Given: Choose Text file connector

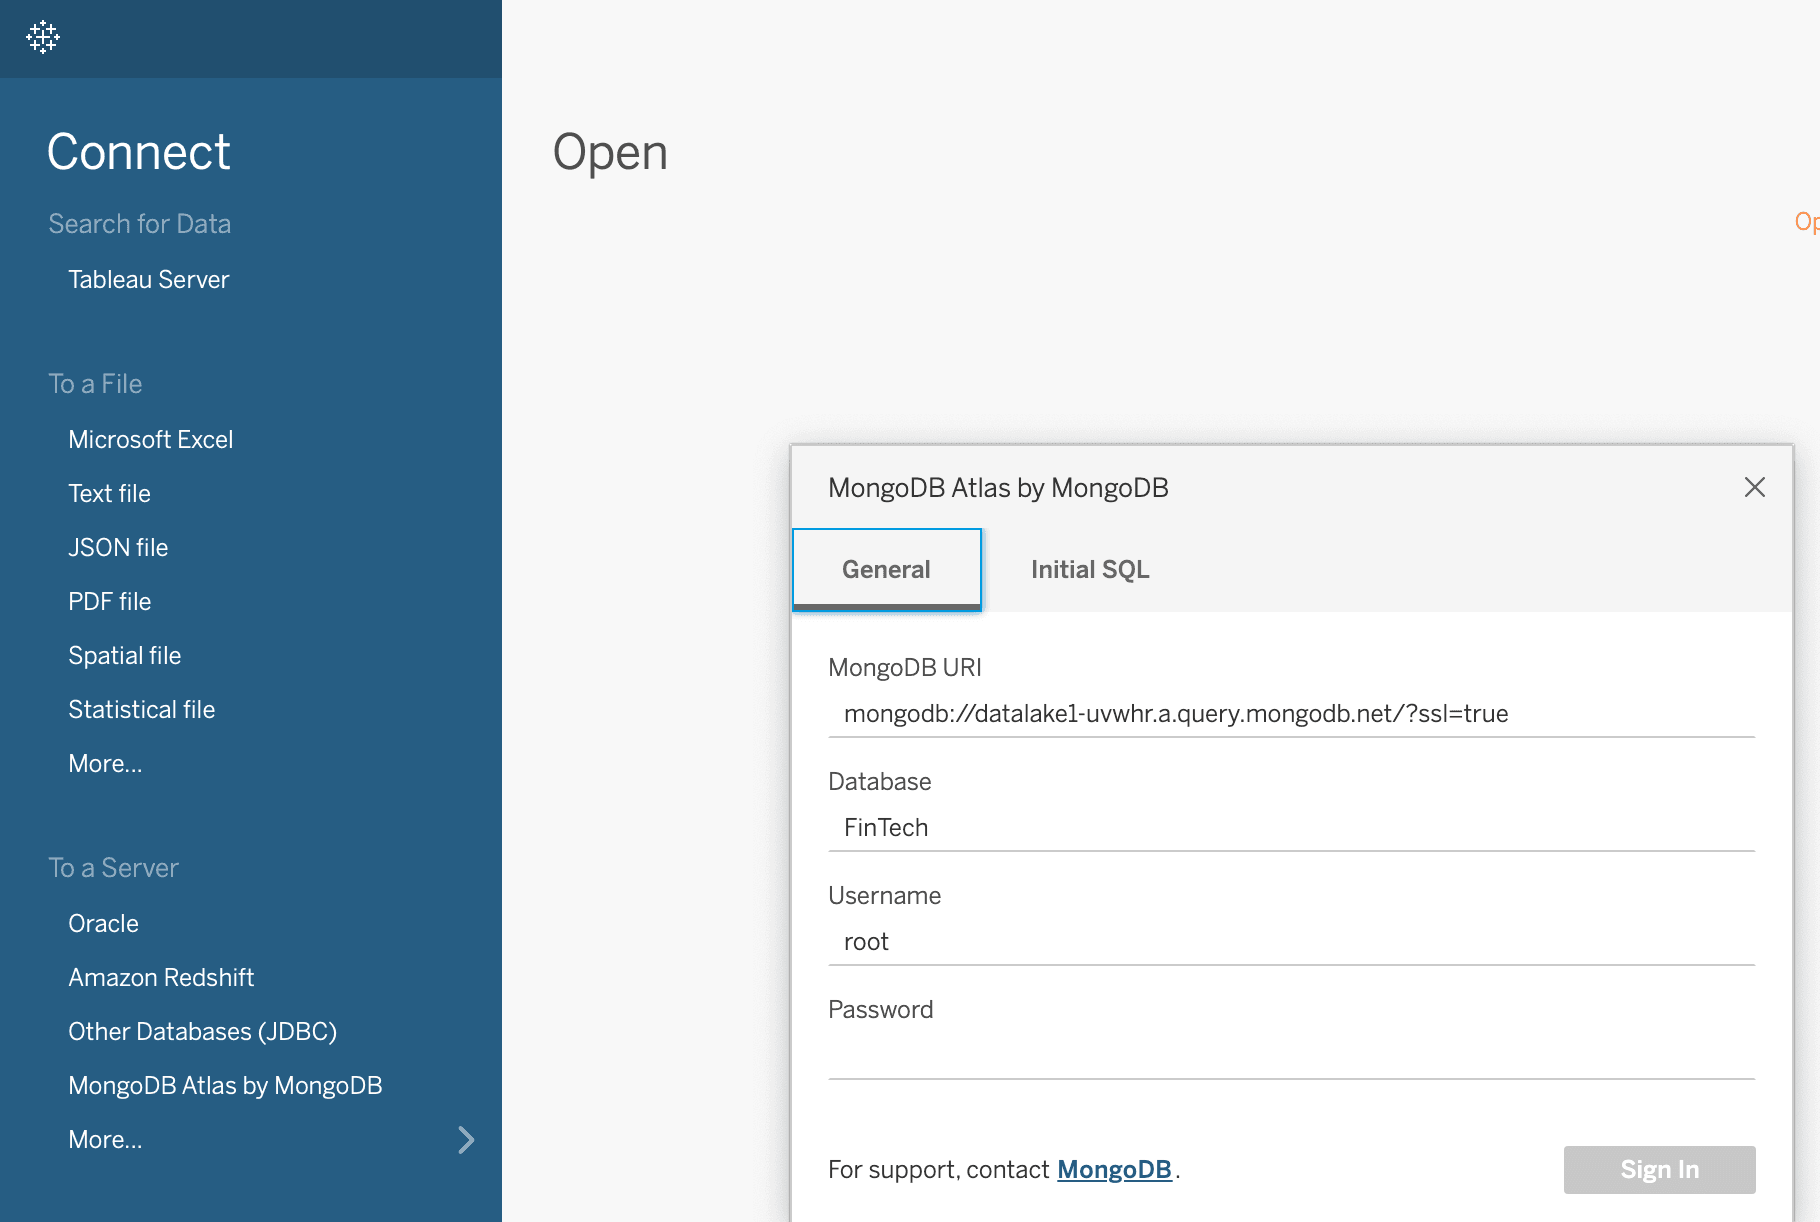Looking at the screenshot, I should 109,493.
